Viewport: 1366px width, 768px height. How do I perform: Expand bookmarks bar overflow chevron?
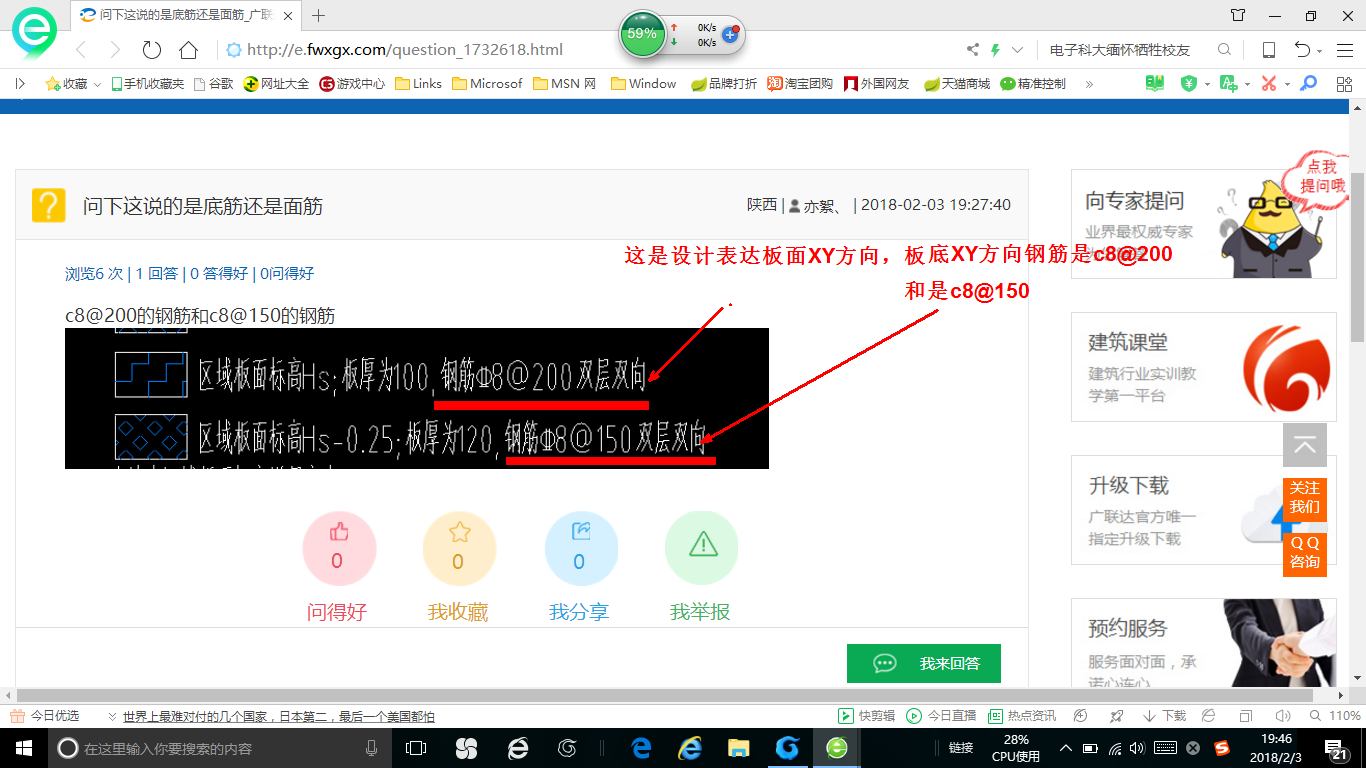1089,84
